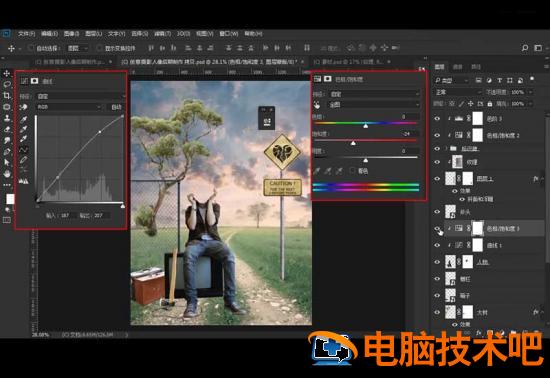Select the Eraser tool
550x378 pixels.
coord(7,129)
